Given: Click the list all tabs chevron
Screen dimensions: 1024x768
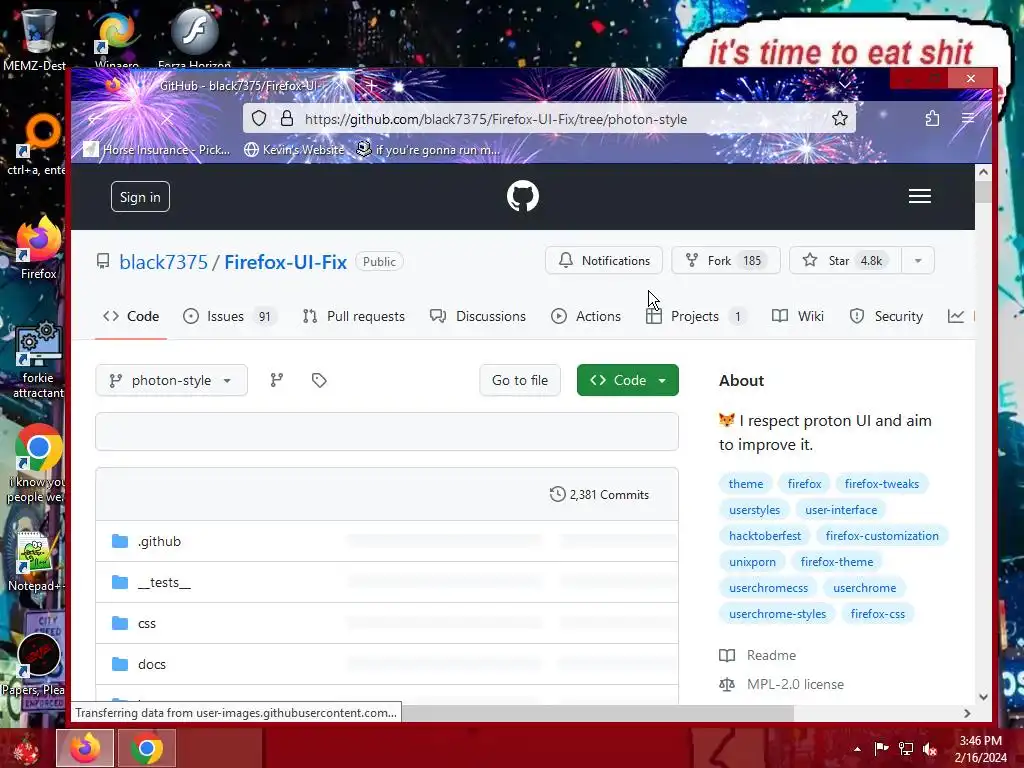Looking at the screenshot, I should [x=845, y=85].
